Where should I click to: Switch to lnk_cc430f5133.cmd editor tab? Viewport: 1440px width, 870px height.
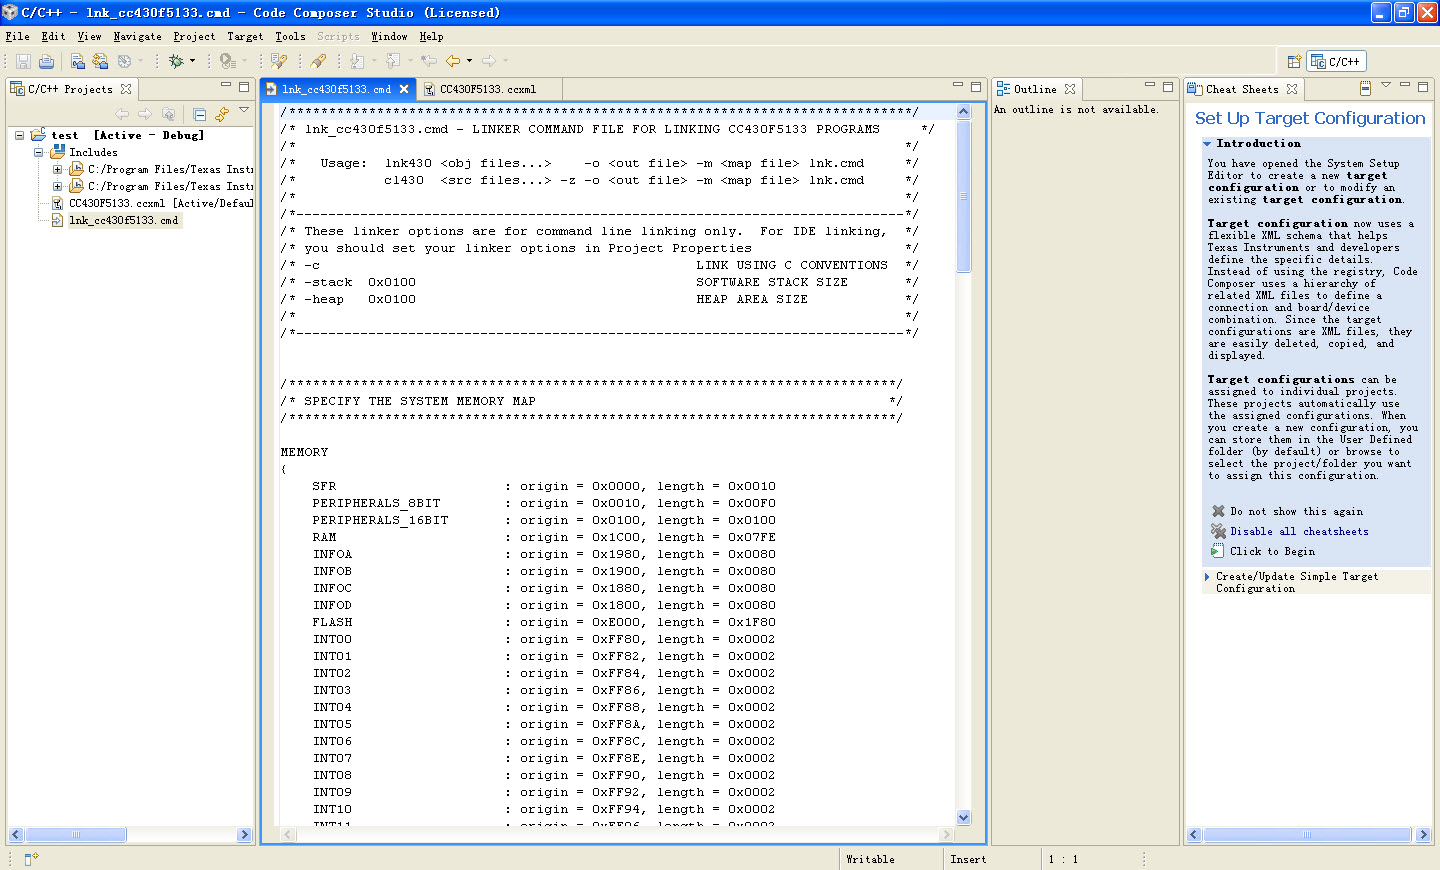coord(336,89)
